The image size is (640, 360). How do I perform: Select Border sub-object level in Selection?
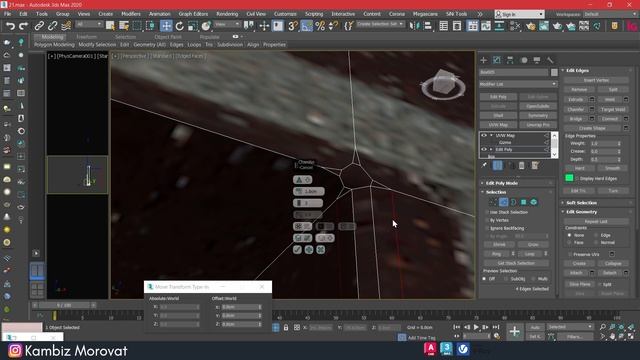(513, 202)
